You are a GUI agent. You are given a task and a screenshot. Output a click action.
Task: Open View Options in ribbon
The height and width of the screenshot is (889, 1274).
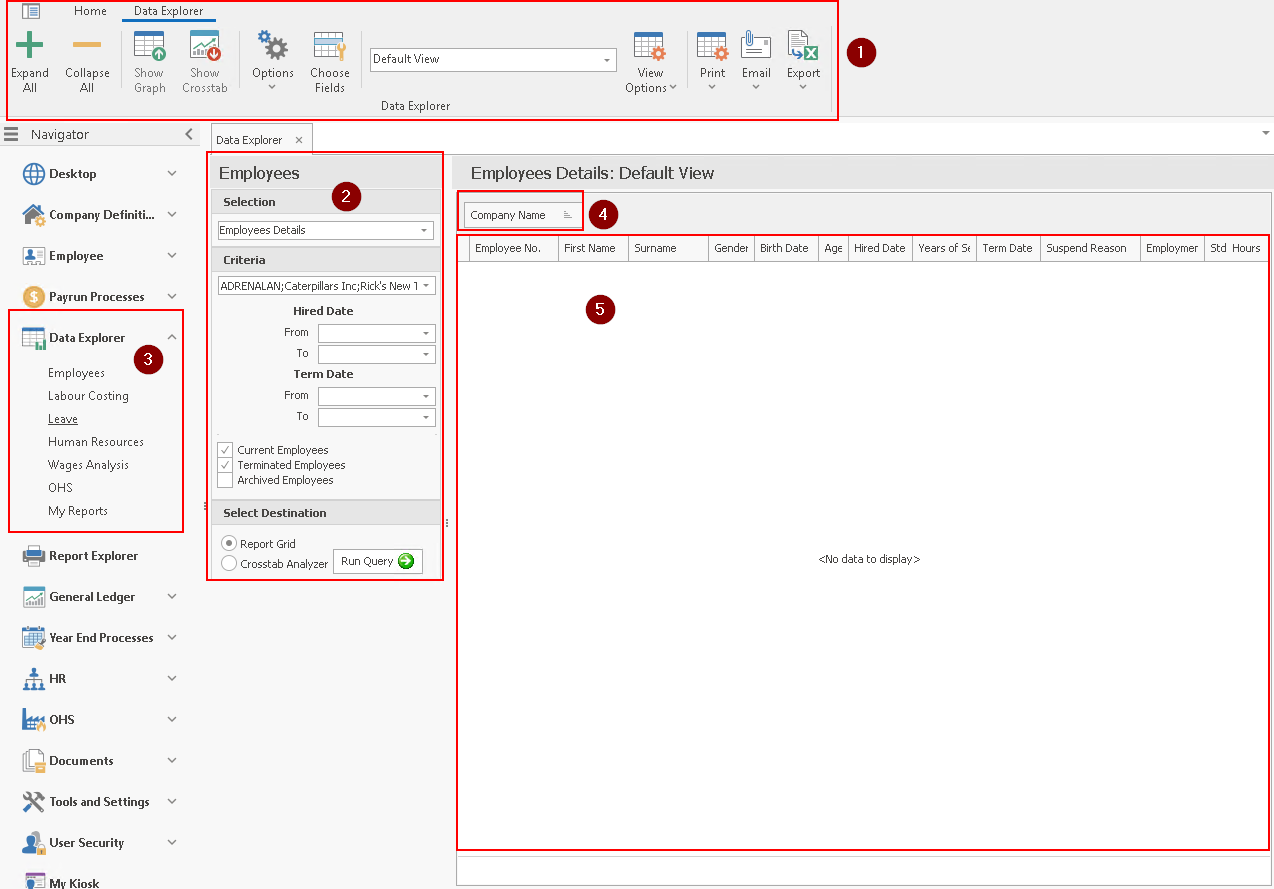click(x=650, y=62)
